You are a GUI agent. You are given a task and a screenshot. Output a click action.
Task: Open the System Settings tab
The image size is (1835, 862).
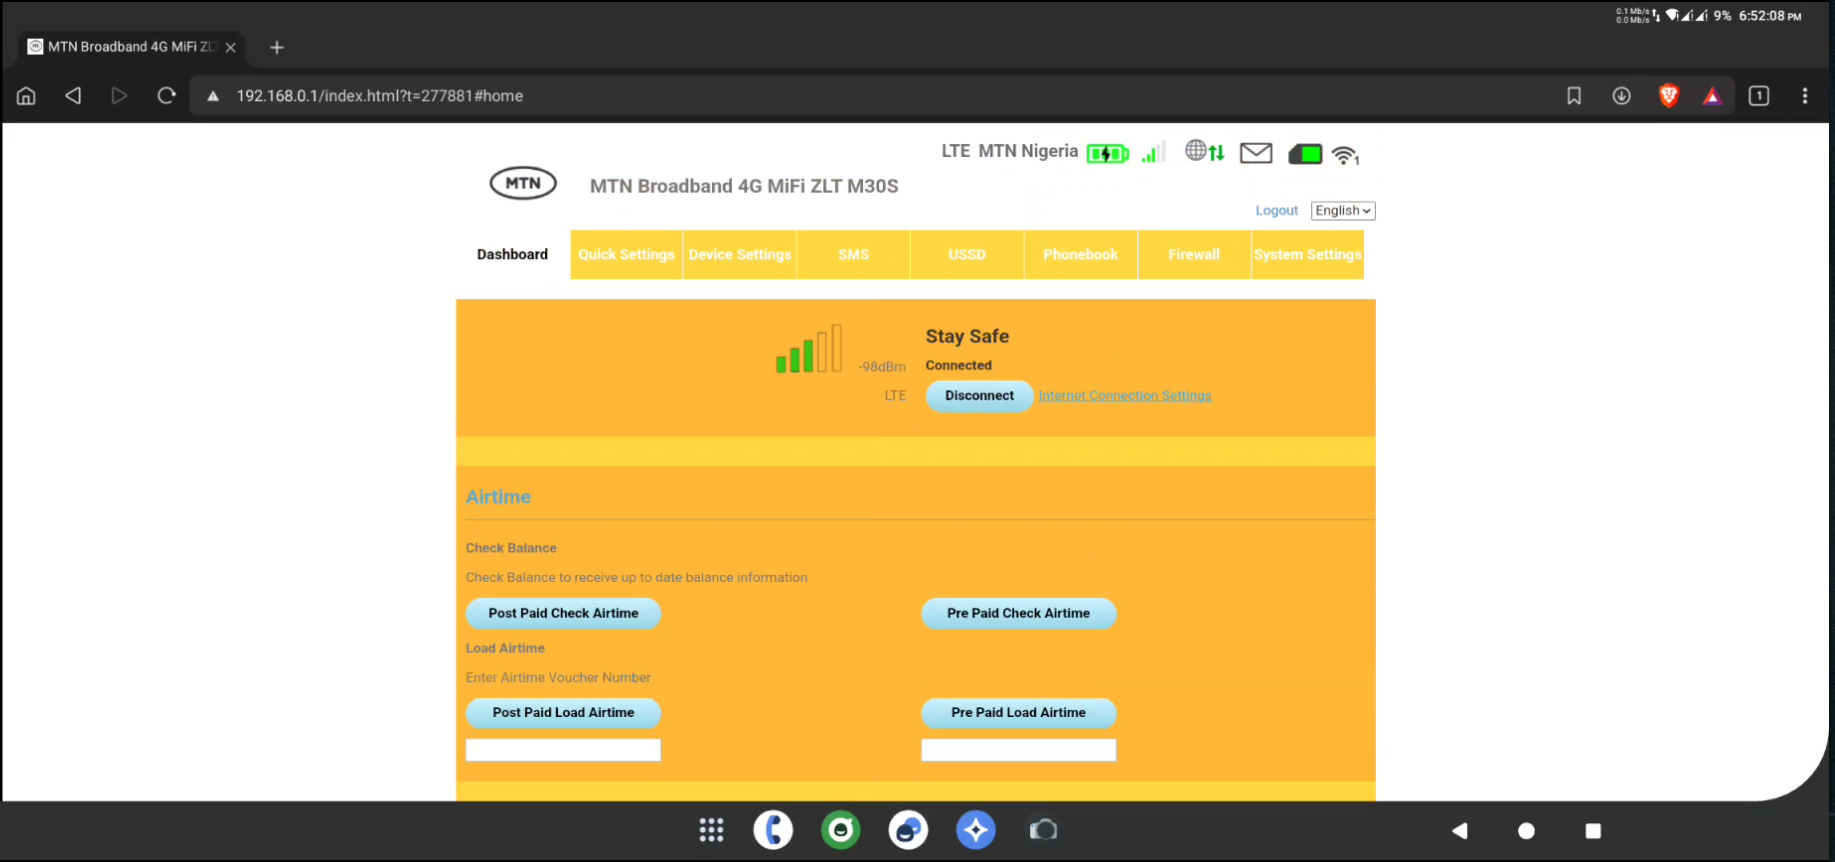pyautogui.click(x=1307, y=255)
